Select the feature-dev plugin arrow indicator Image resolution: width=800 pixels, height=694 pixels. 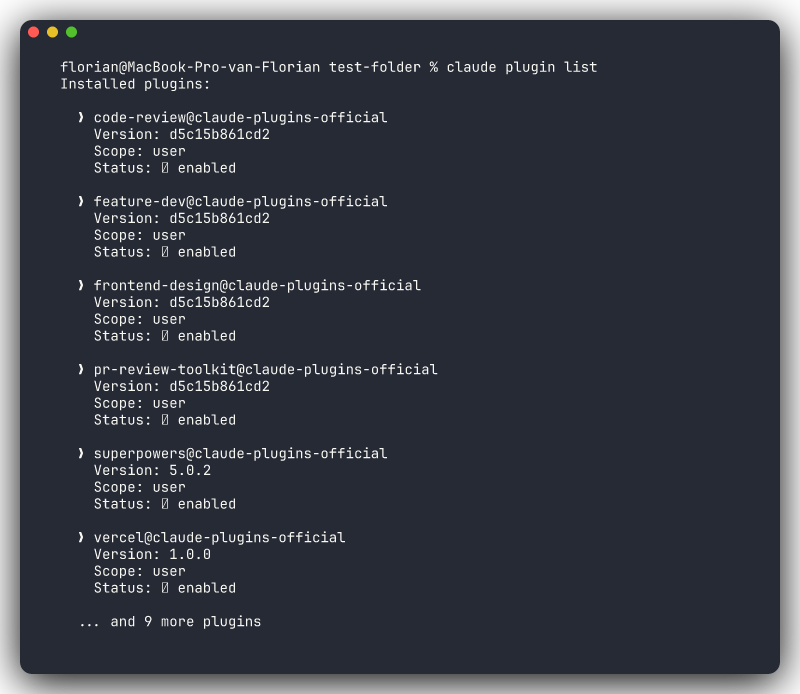83,201
